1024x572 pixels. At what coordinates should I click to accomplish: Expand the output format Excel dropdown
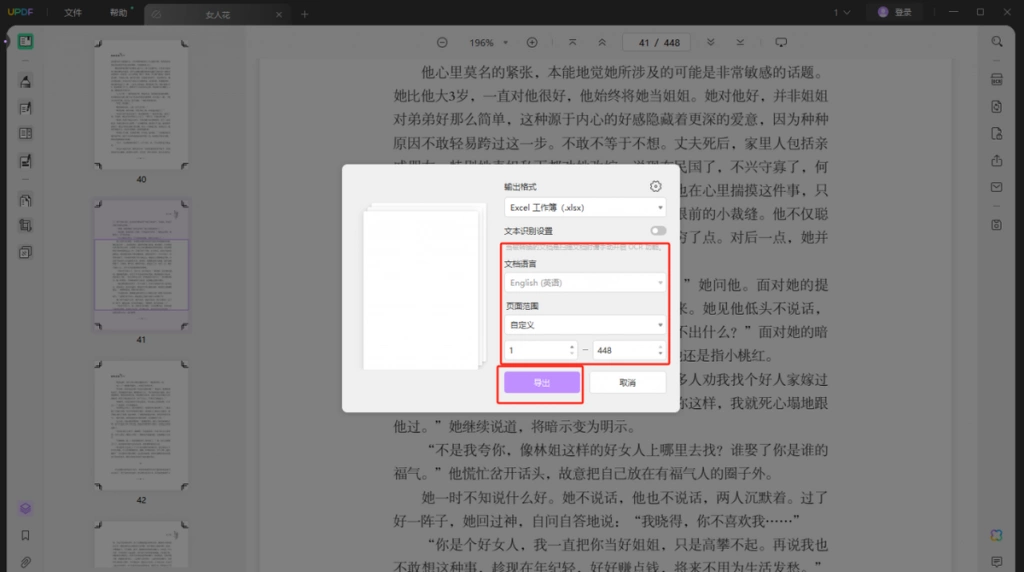[x=584, y=208]
